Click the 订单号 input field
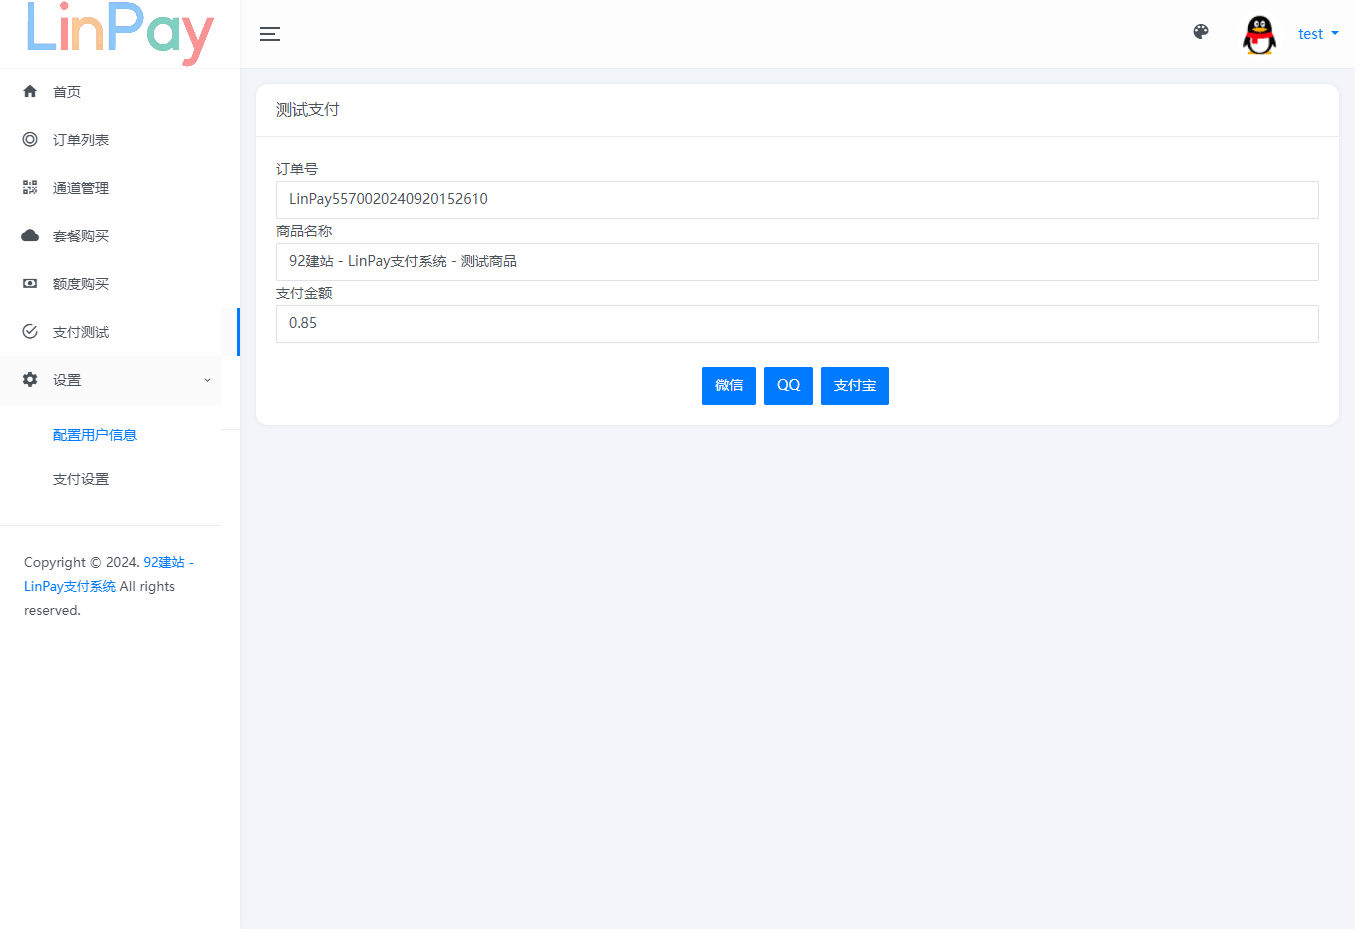The height and width of the screenshot is (929, 1355). [x=797, y=200]
